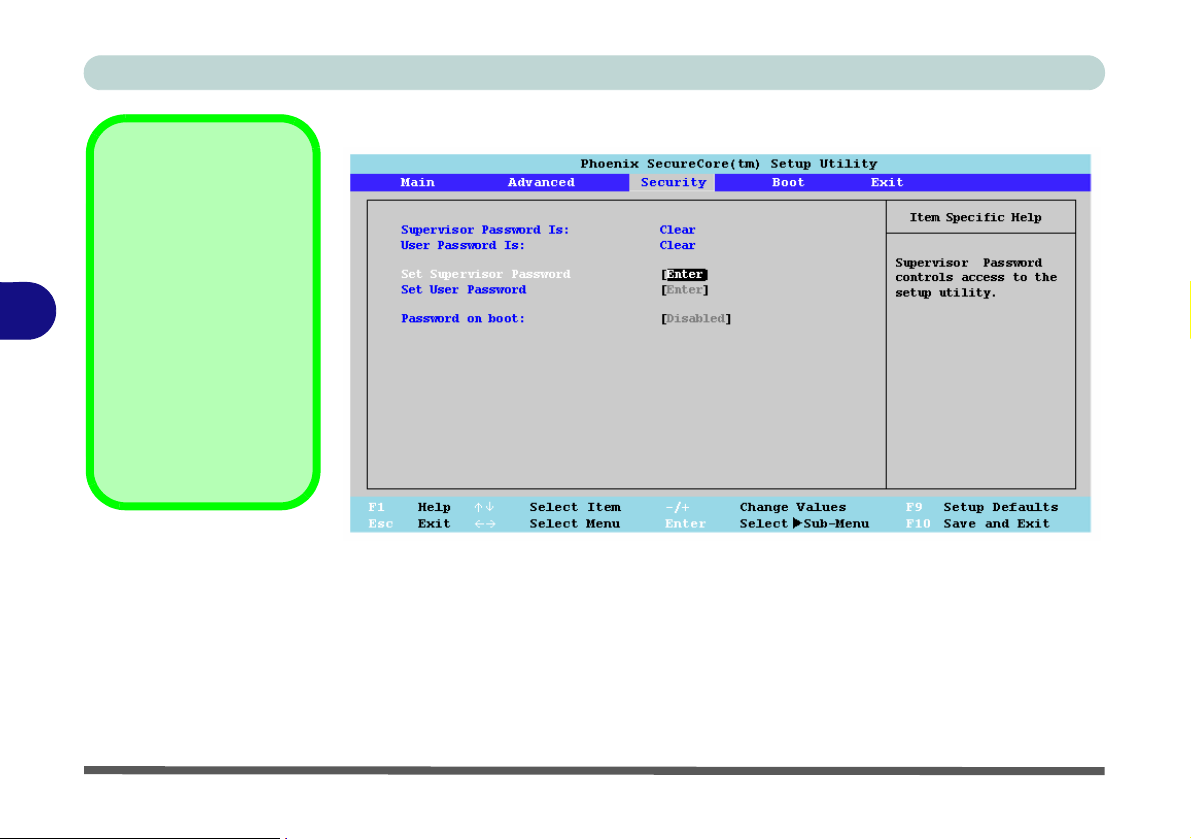Viewport: 1191px width, 839px height.
Task: Click the F10 key hint
Action: click(918, 524)
